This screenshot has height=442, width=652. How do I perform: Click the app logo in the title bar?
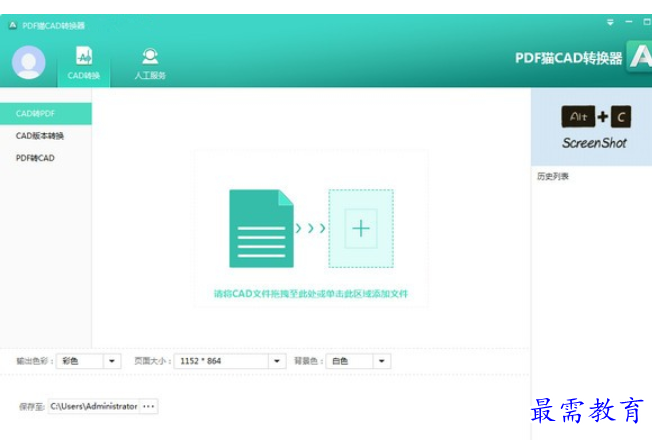tap(13, 25)
